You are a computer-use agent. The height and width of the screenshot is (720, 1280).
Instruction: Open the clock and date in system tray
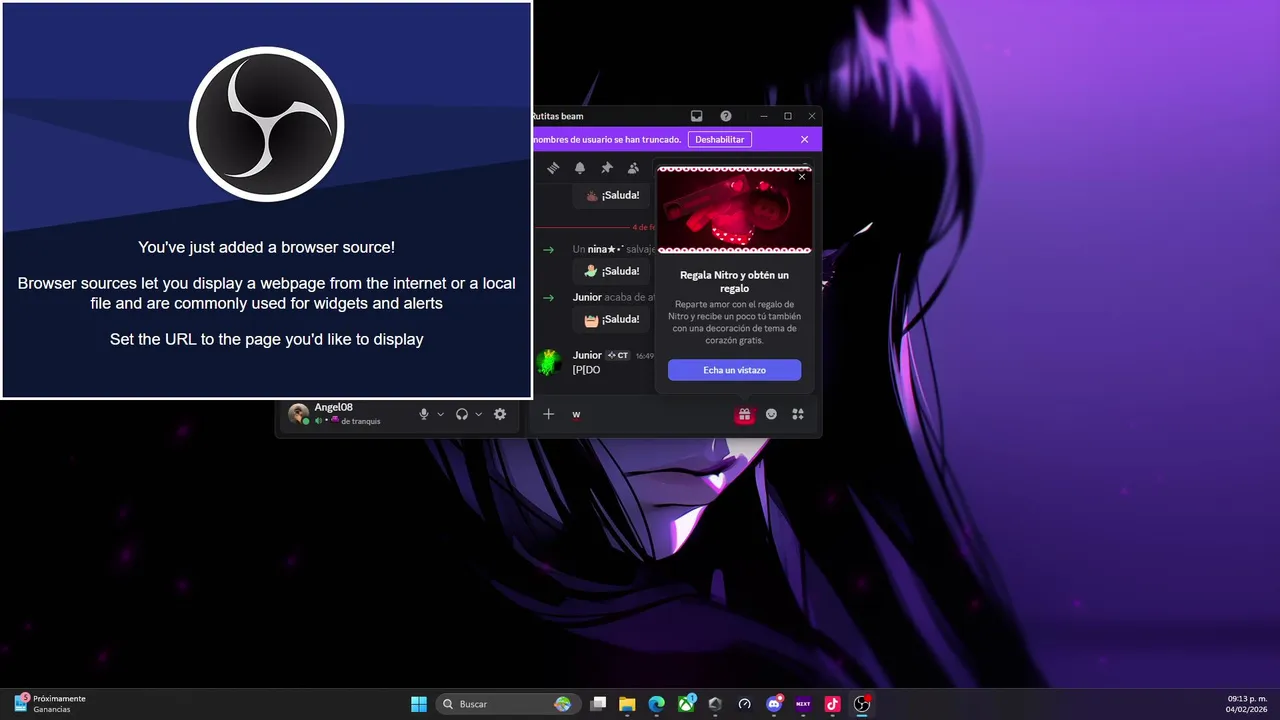click(1247, 704)
